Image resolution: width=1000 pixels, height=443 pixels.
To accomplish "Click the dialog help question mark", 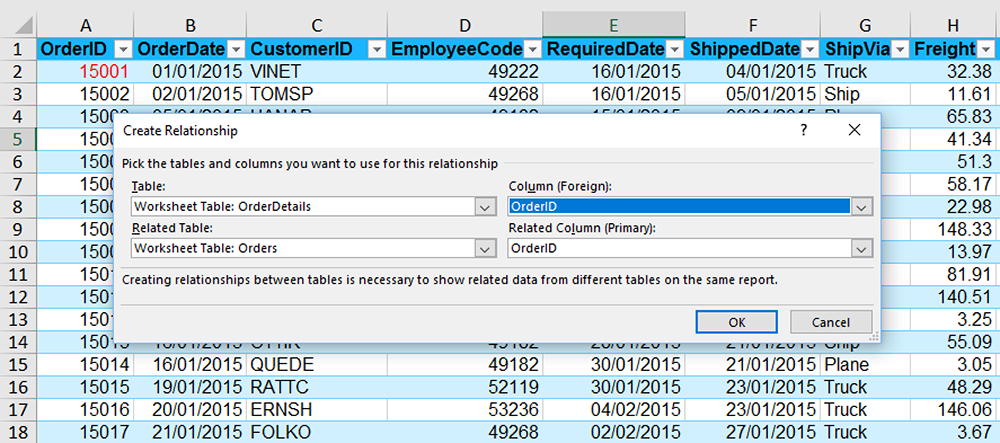I will [804, 130].
